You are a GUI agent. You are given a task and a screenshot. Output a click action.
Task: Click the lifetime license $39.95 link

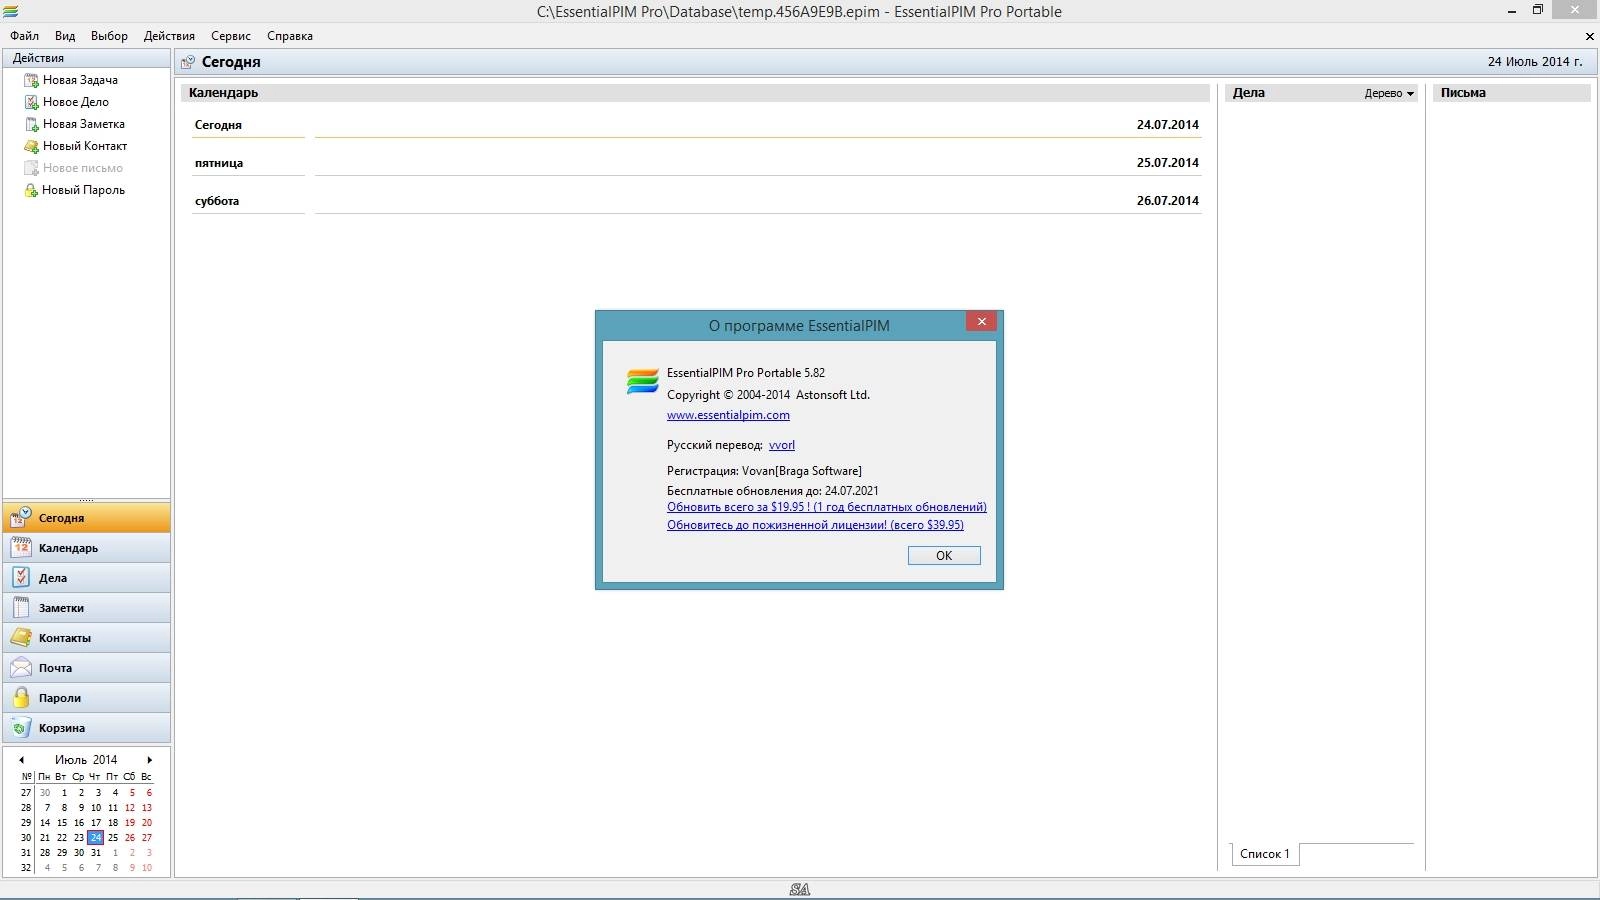pos(815,525)
